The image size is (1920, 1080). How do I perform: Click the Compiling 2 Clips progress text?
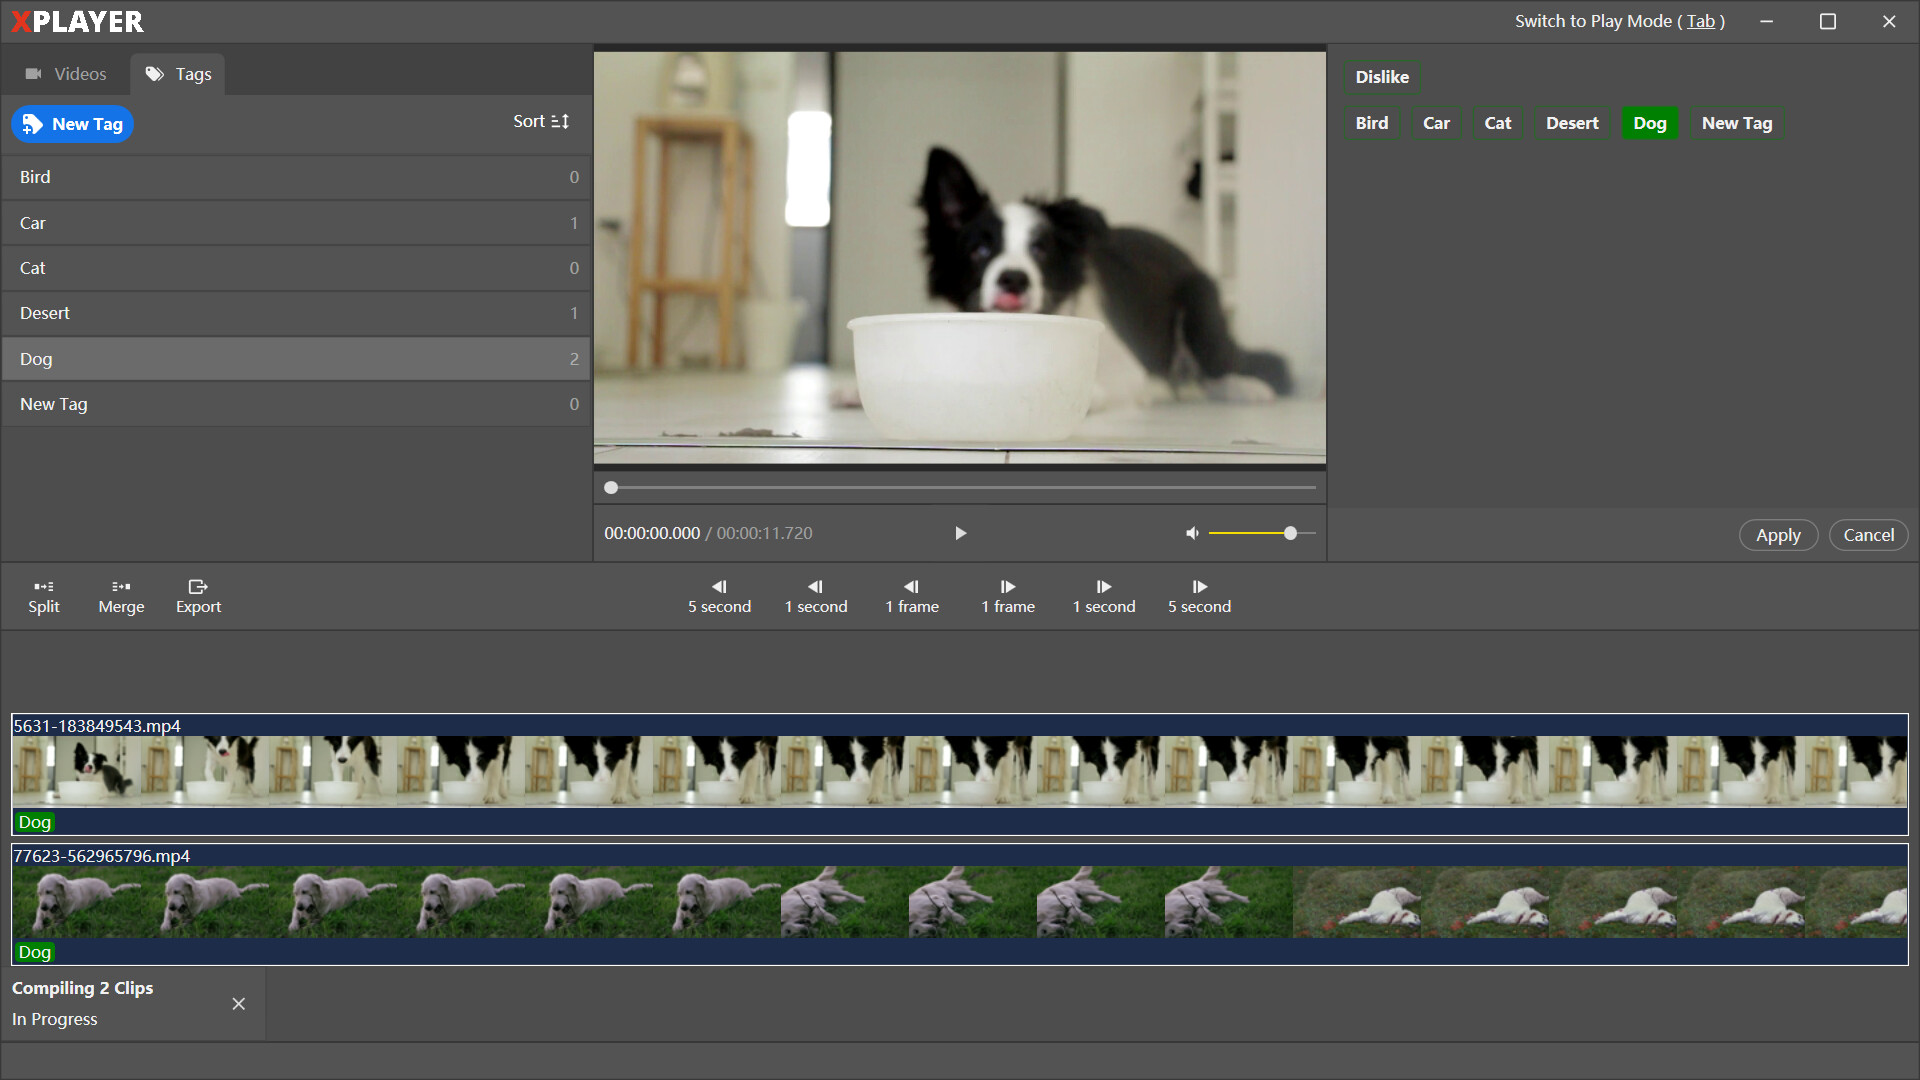coord(82,988)
